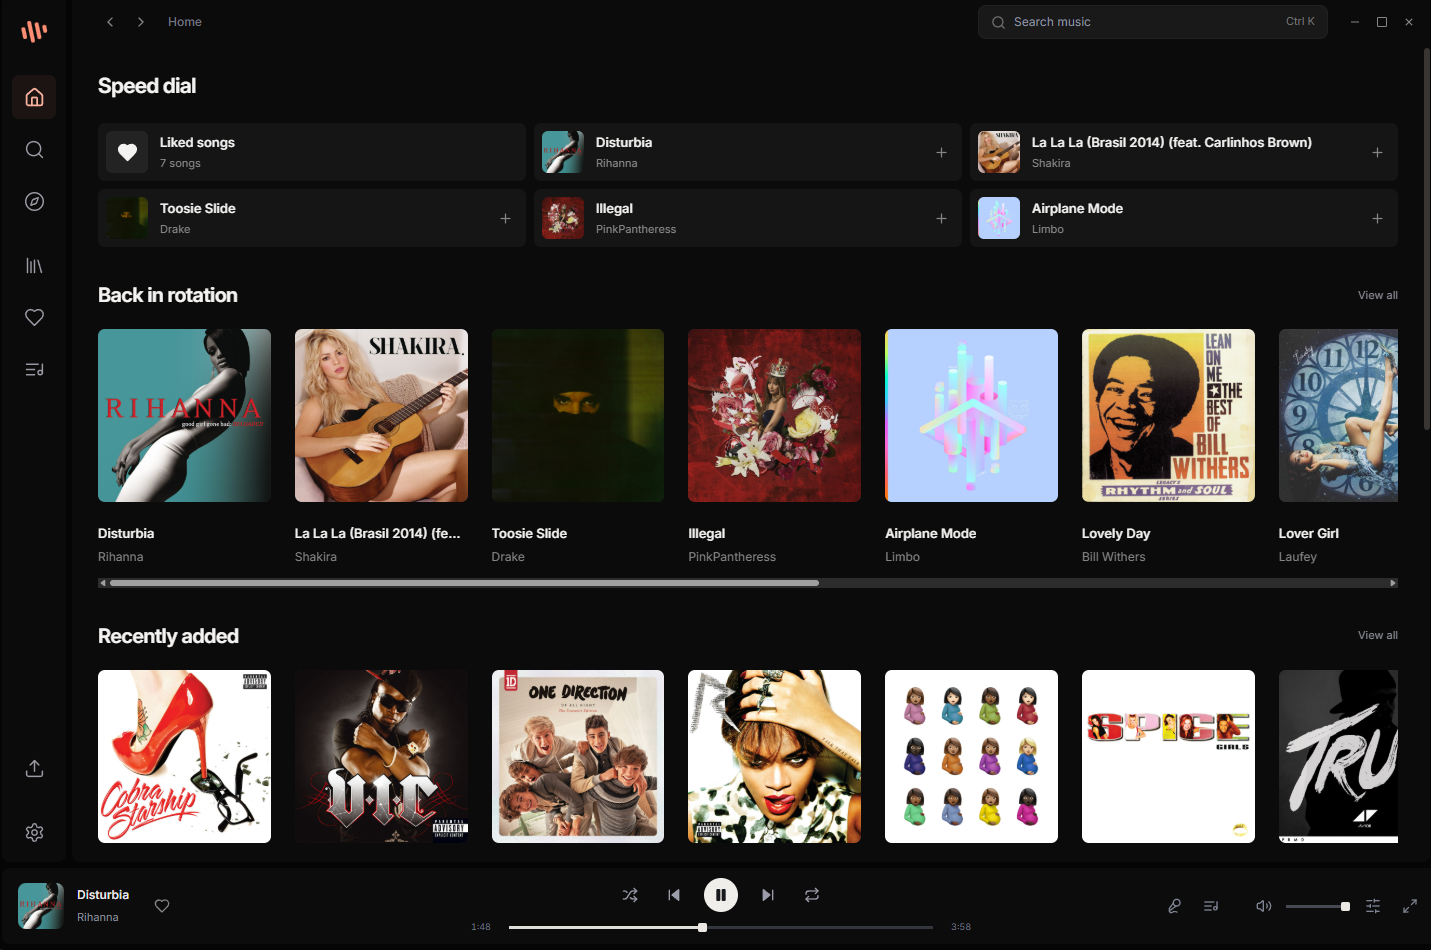Pause the current song
1431x950 pixels.
[721, 895]
